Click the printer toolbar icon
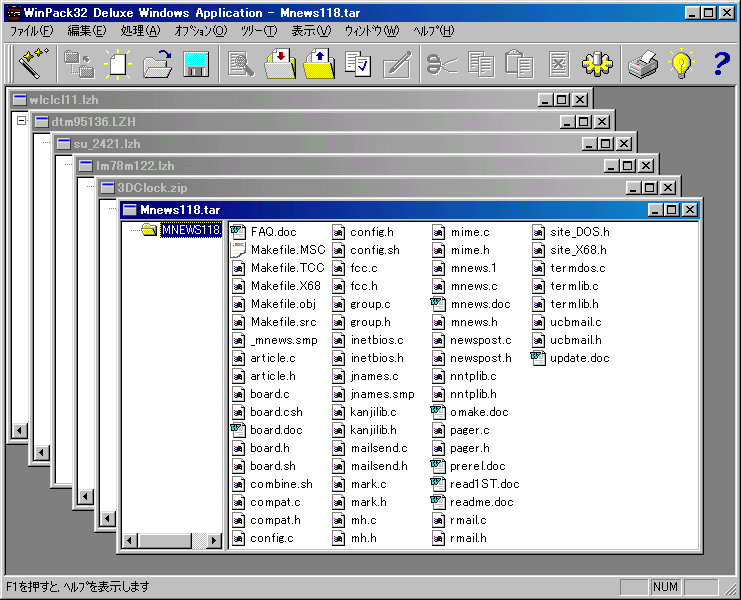 point(643,63)
